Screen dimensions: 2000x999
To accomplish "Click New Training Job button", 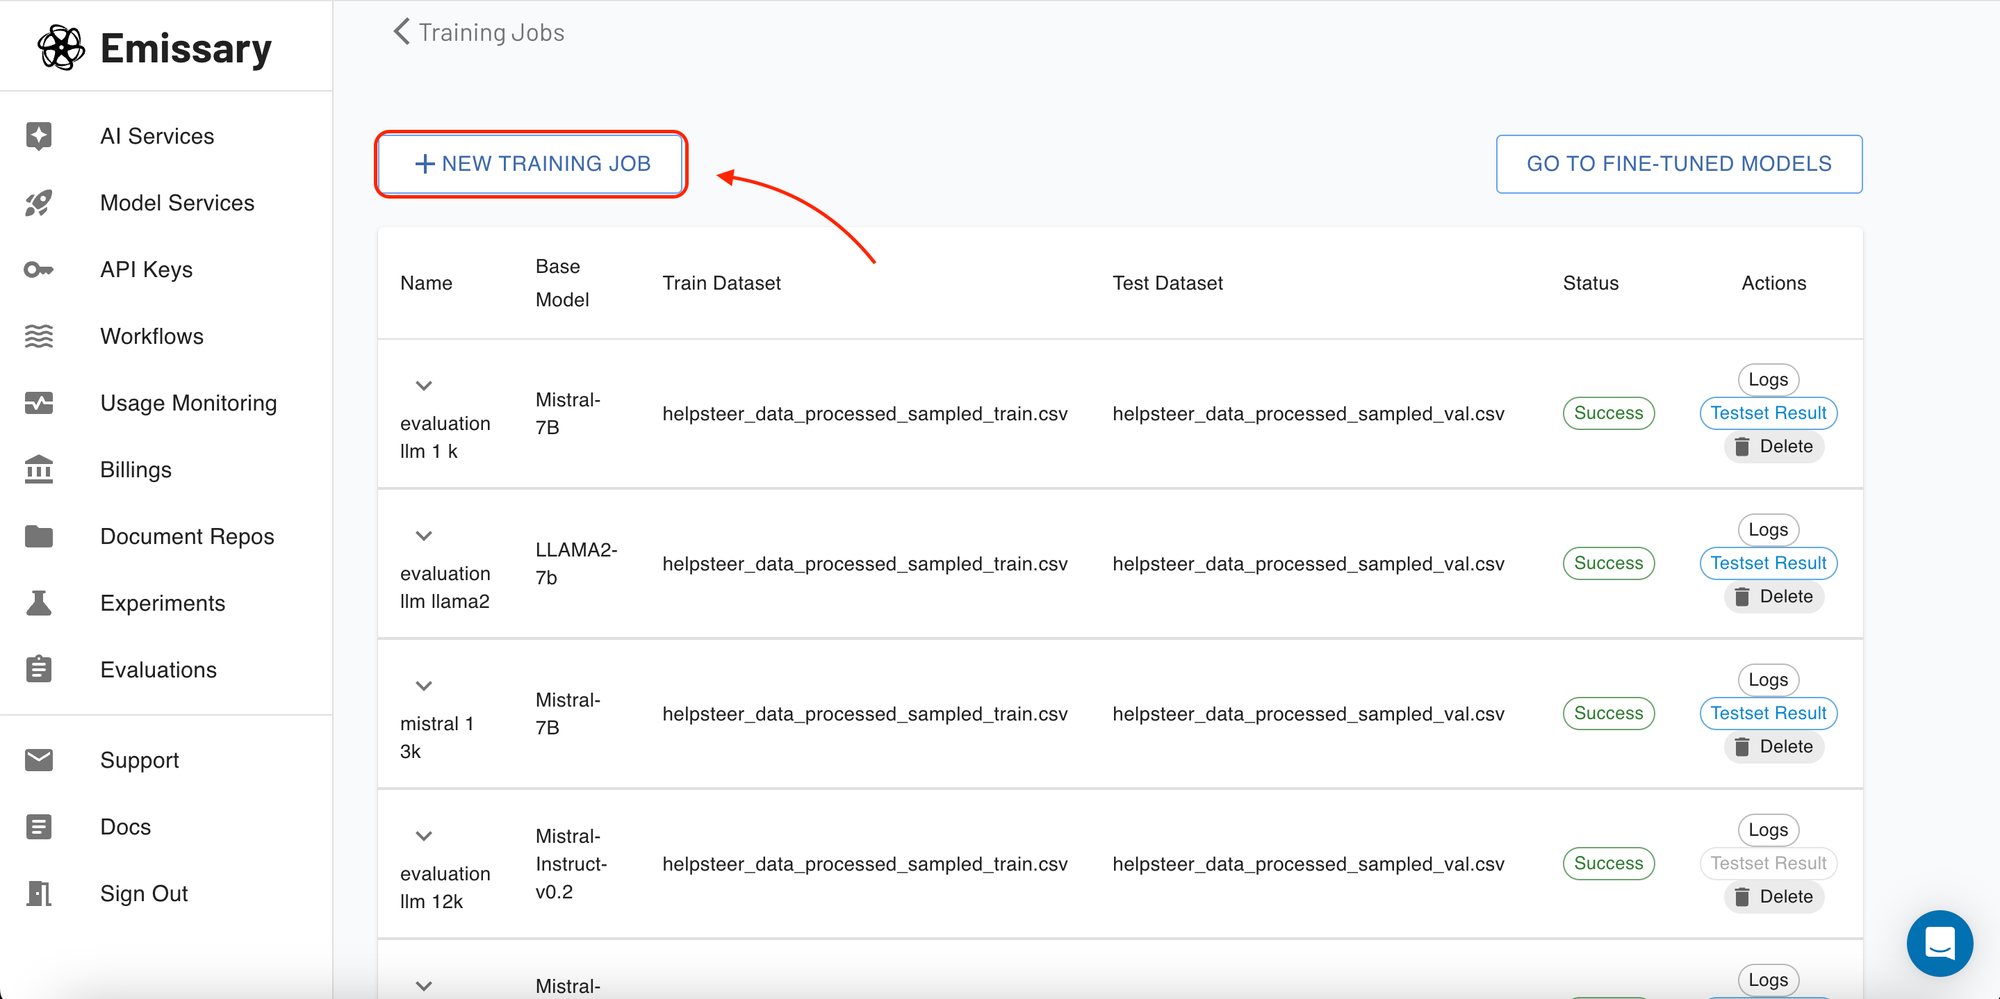I will (532, 164).
